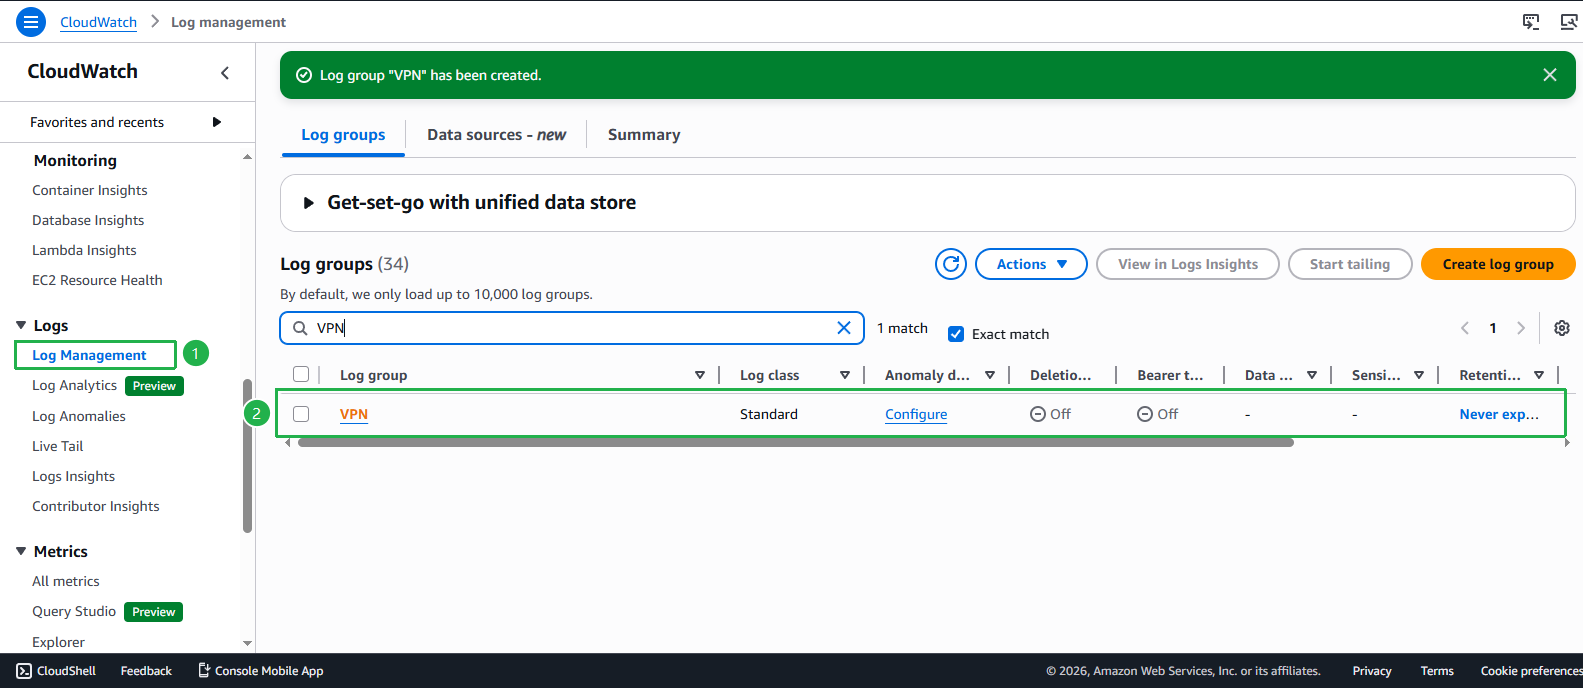This screenshot has width=1583, height=688.
Task: Open Feedback in the footer
Action: (x=146, y=671)
